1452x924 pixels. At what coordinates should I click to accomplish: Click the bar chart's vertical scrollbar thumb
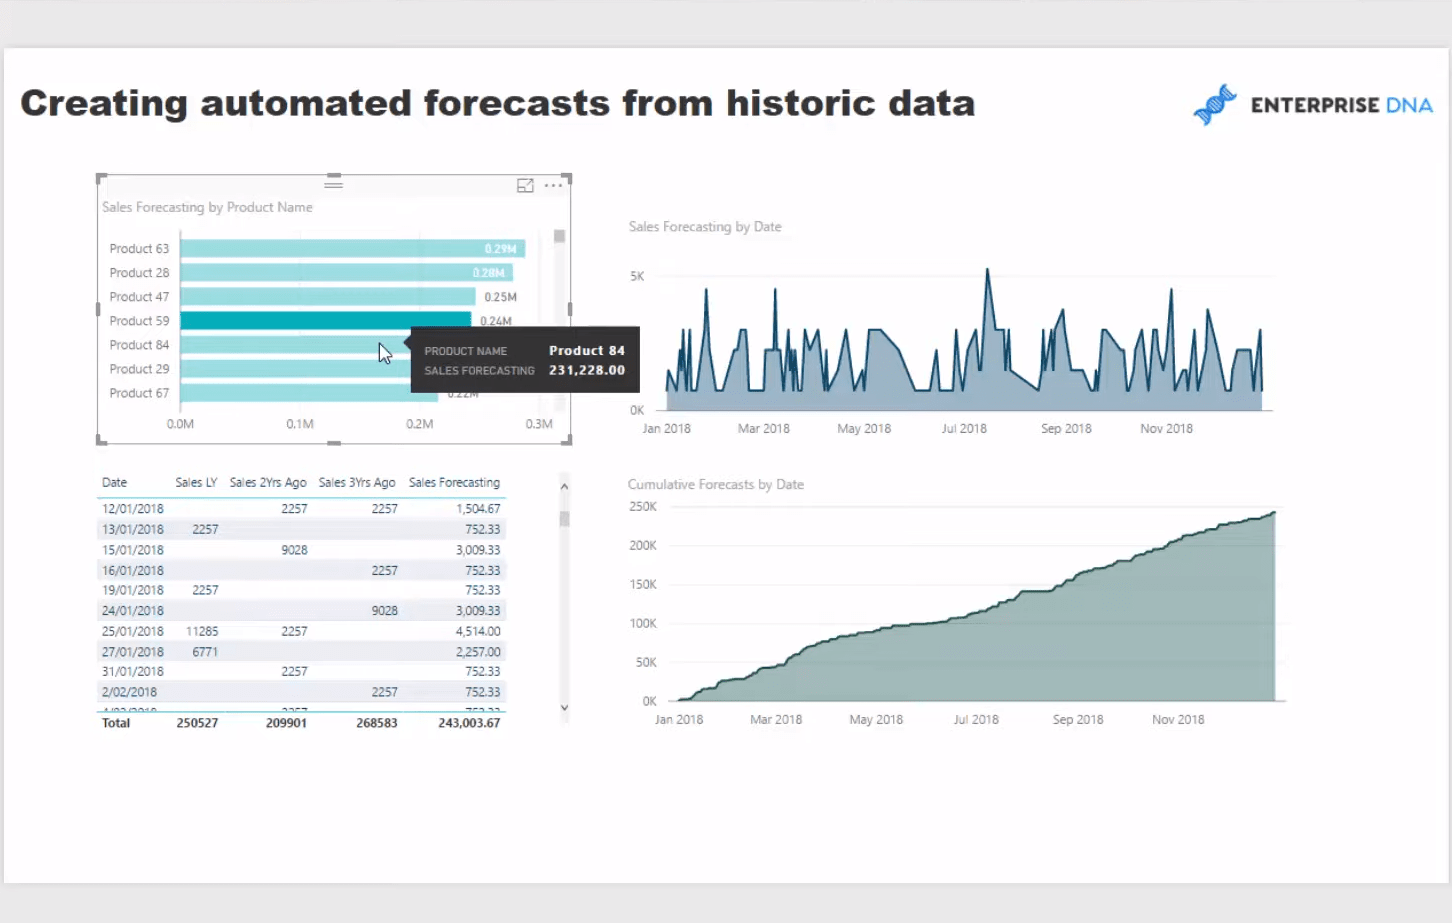tap(559, 237)
